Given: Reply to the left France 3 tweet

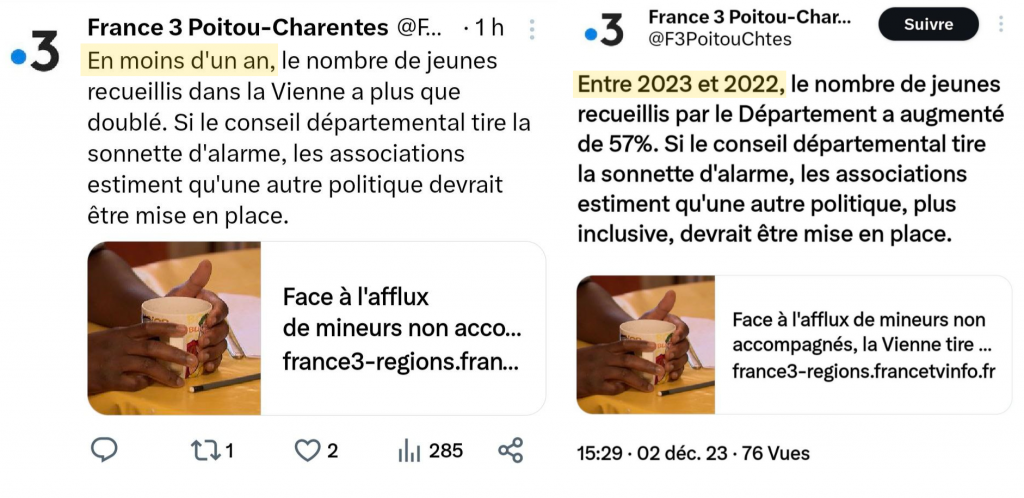Looking at the screenshot, I should pyautogui.click(x=104, y=451).
